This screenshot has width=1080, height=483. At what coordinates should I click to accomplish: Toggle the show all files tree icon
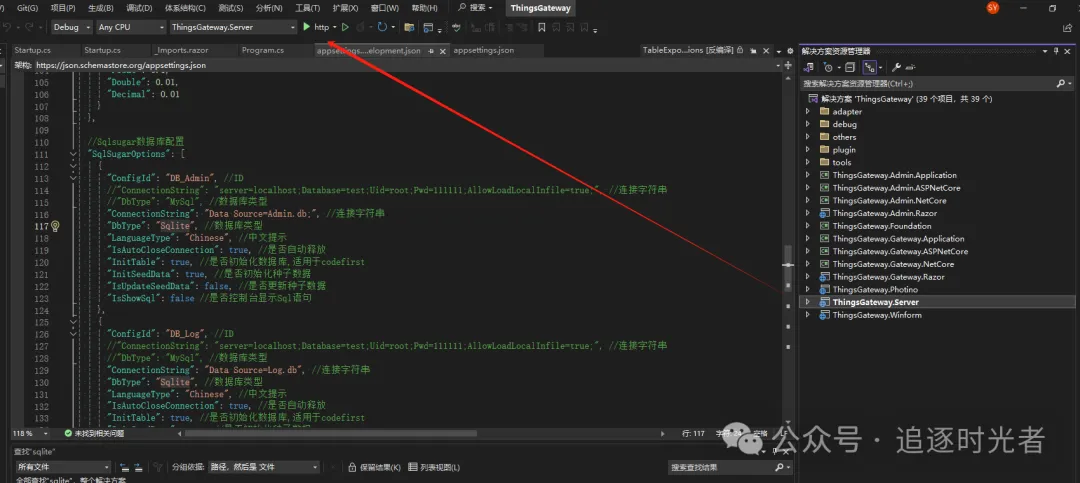870,68
